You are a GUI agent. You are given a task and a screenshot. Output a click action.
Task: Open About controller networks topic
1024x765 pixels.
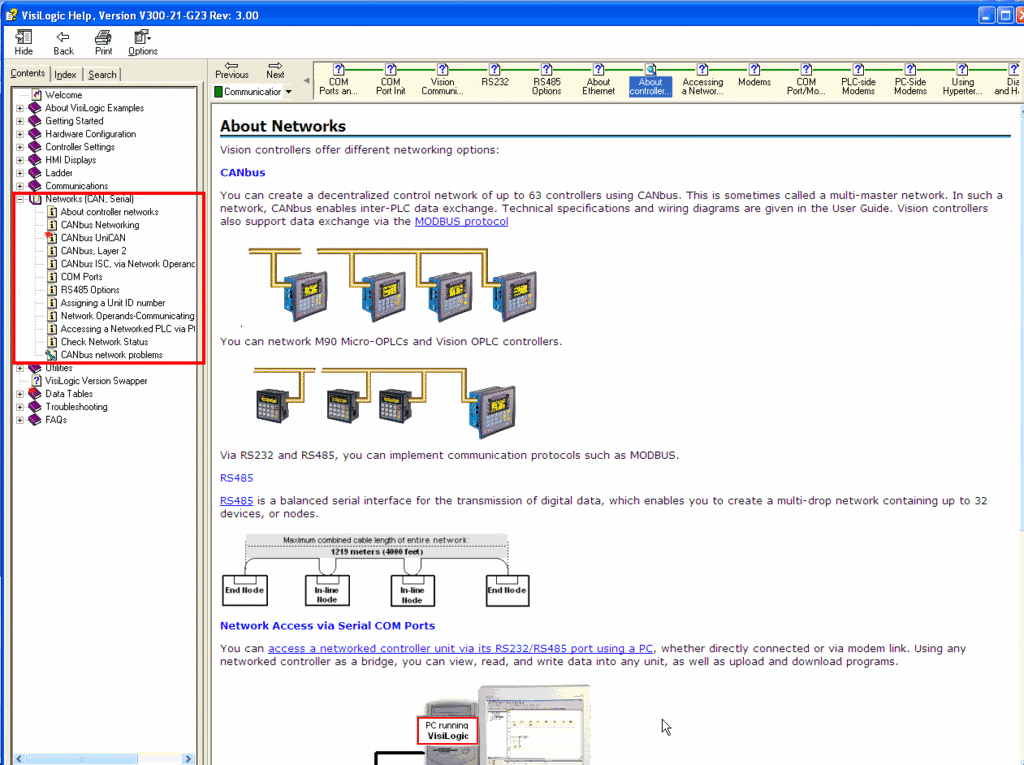coord(109,212)
